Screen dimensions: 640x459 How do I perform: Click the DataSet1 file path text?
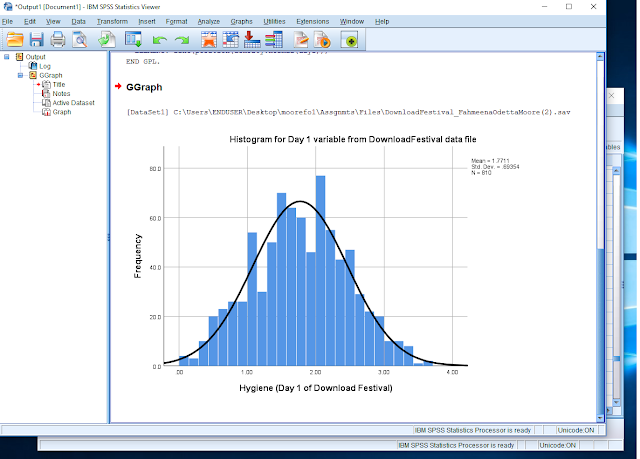[349, 112]
